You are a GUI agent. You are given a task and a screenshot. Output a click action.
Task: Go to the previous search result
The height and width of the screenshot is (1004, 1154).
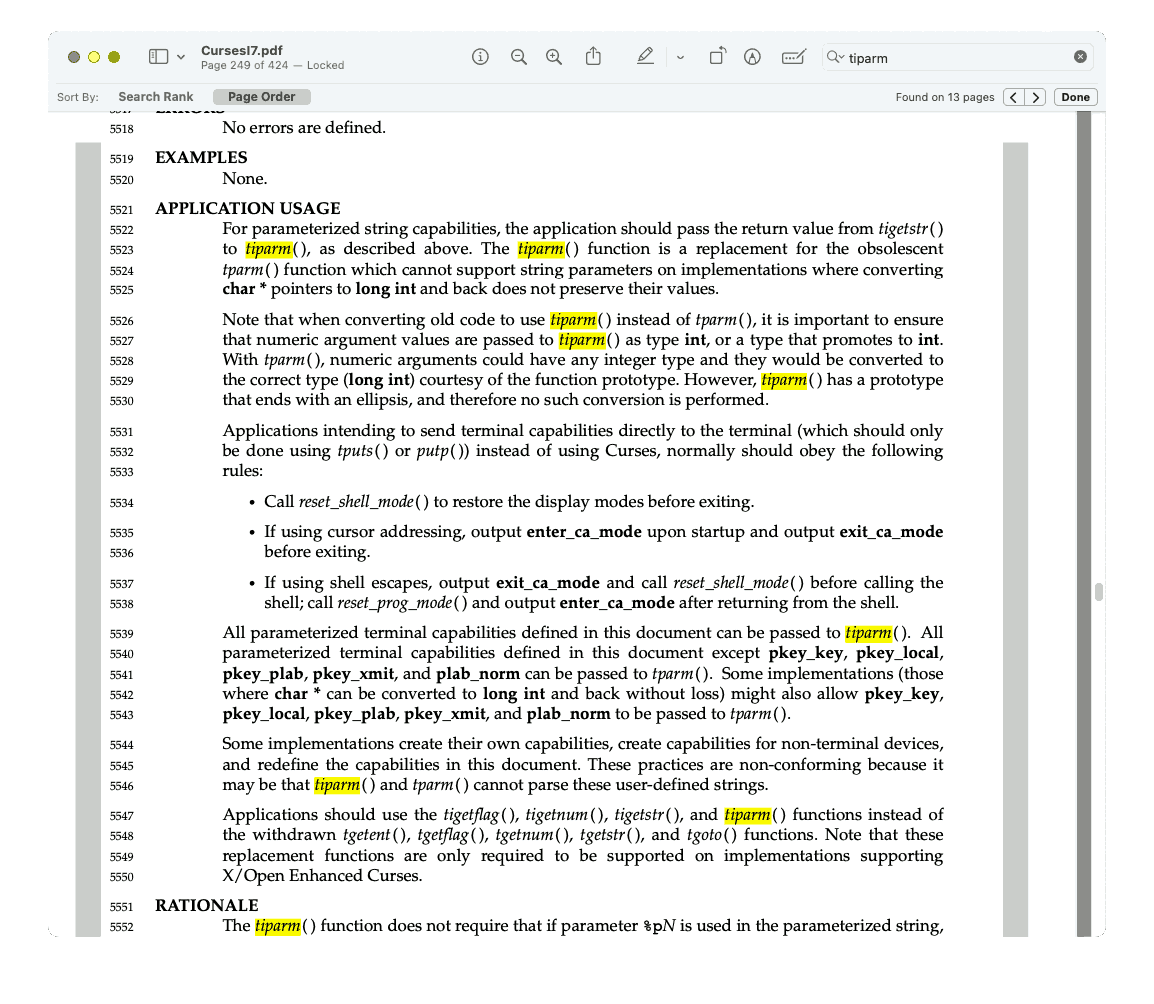point(1014,97)
